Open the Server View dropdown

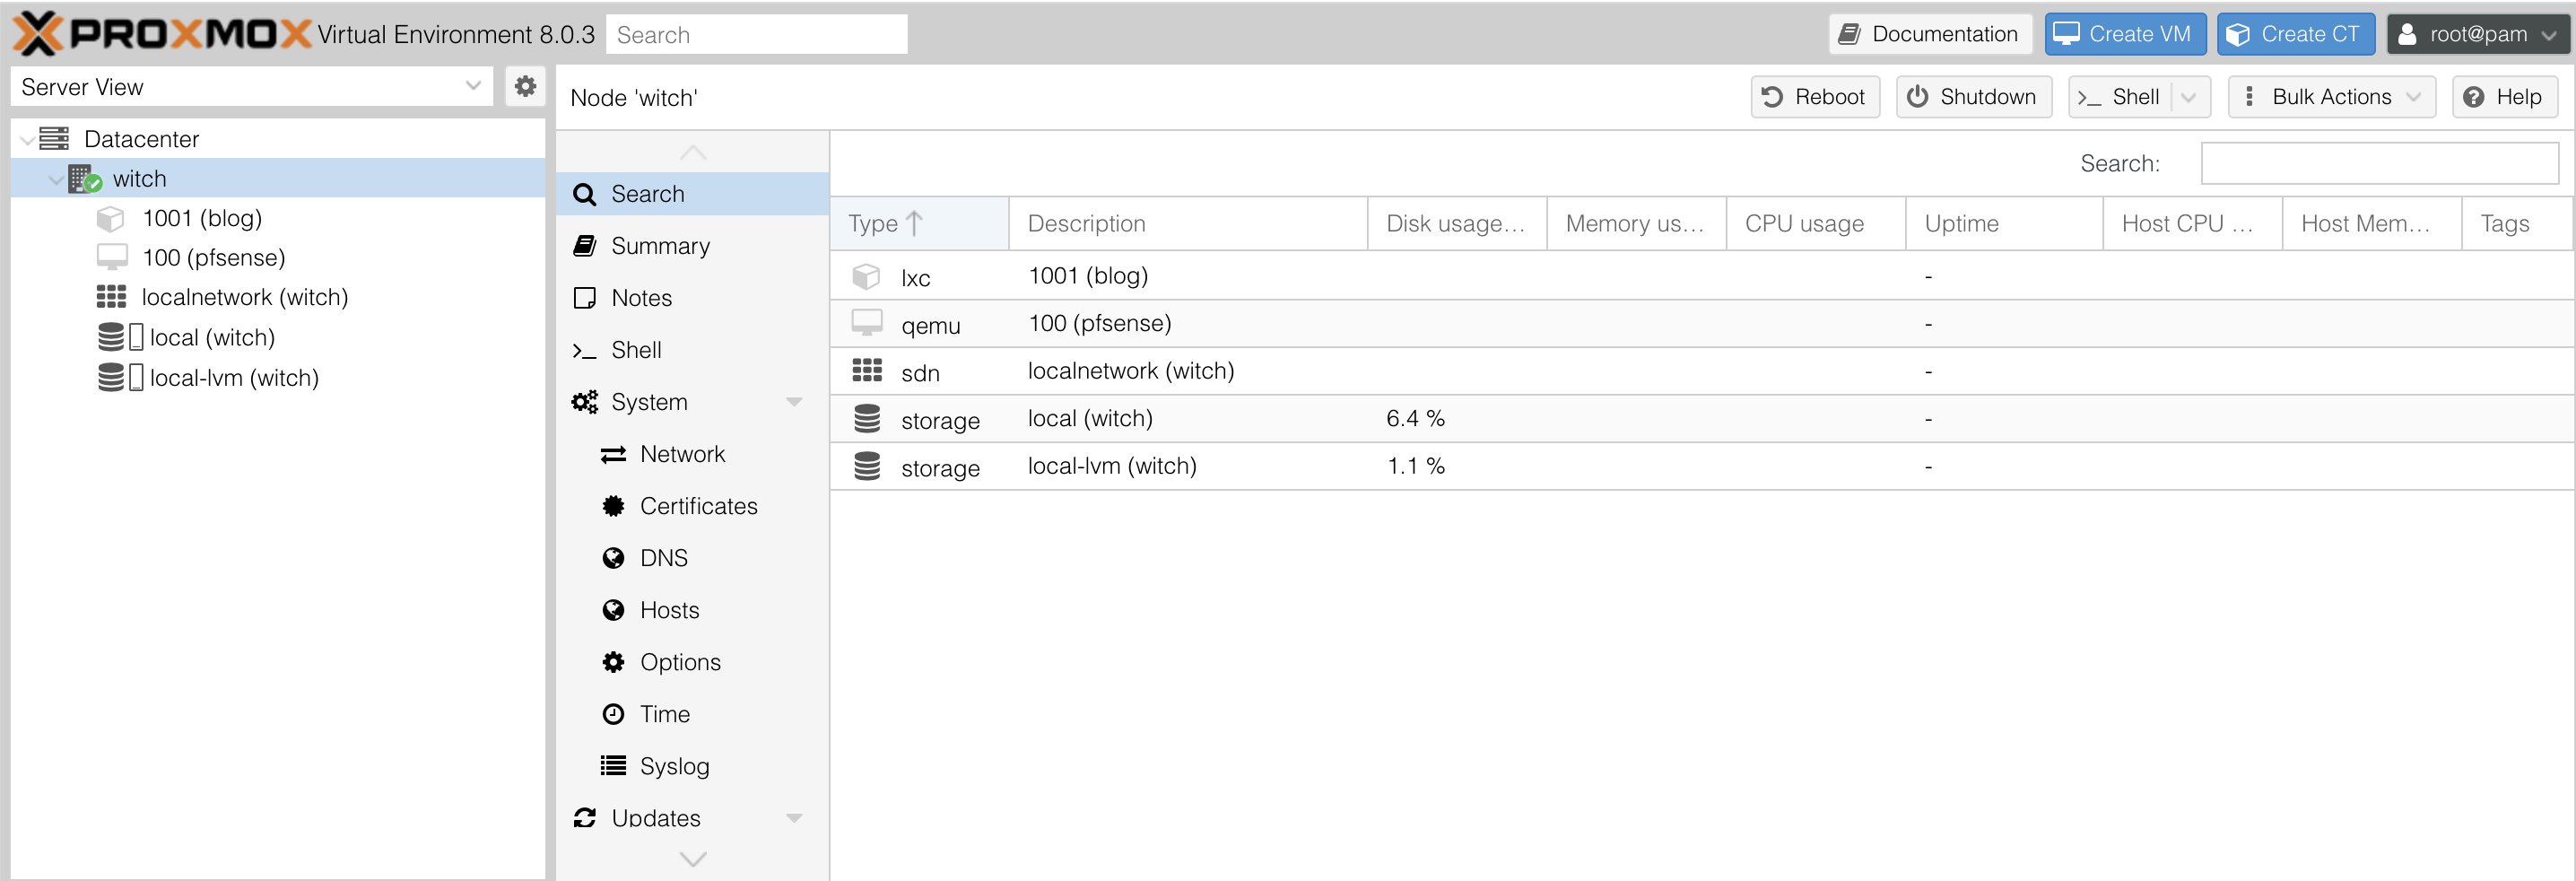[473, 87]
